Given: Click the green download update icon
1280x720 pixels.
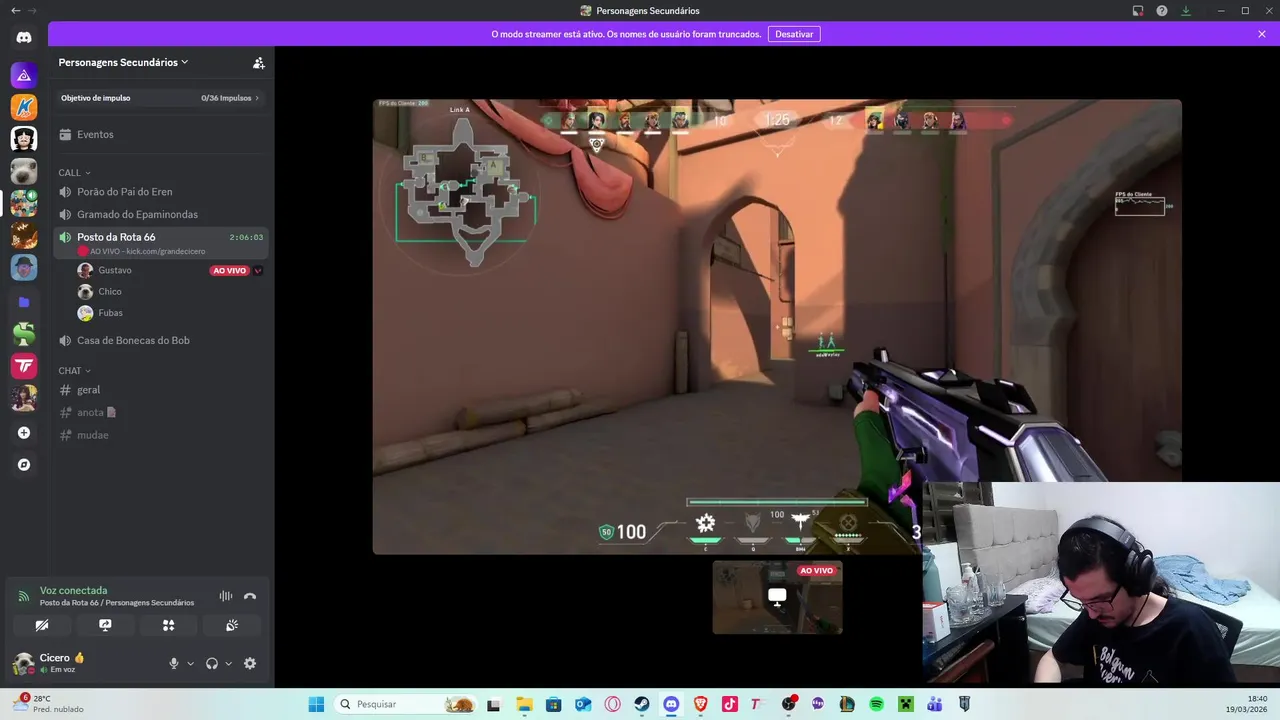Looking at the screenshot, I should (x=1186, y=11).
